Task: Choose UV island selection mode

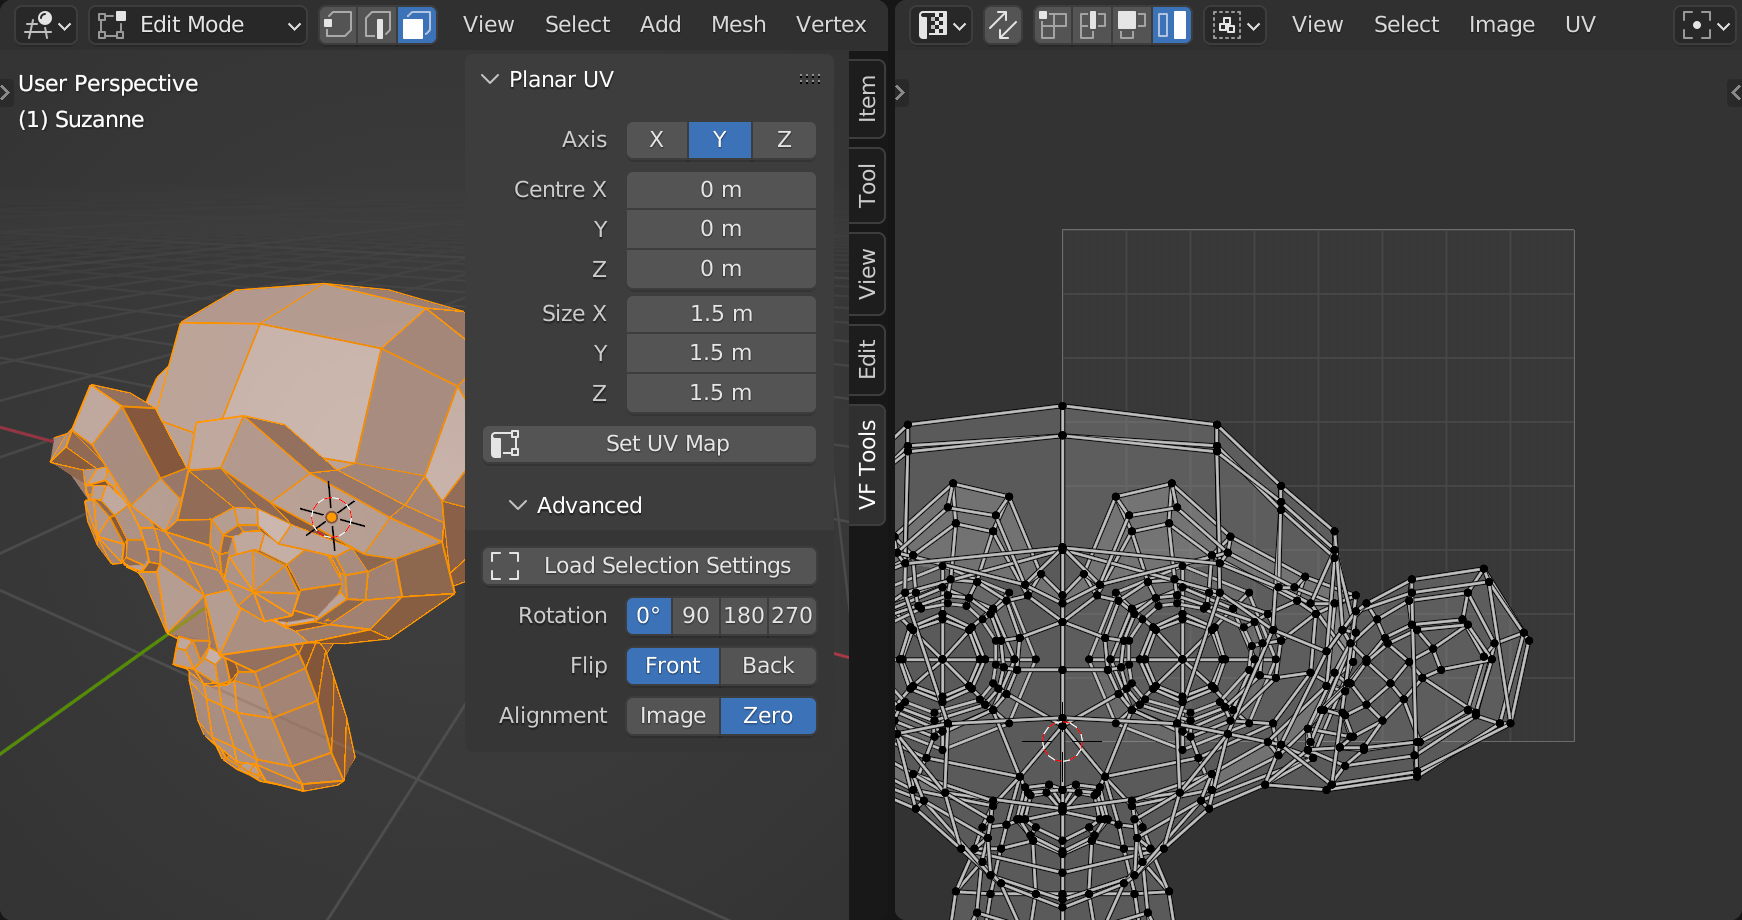Action: pos(1171,25)
